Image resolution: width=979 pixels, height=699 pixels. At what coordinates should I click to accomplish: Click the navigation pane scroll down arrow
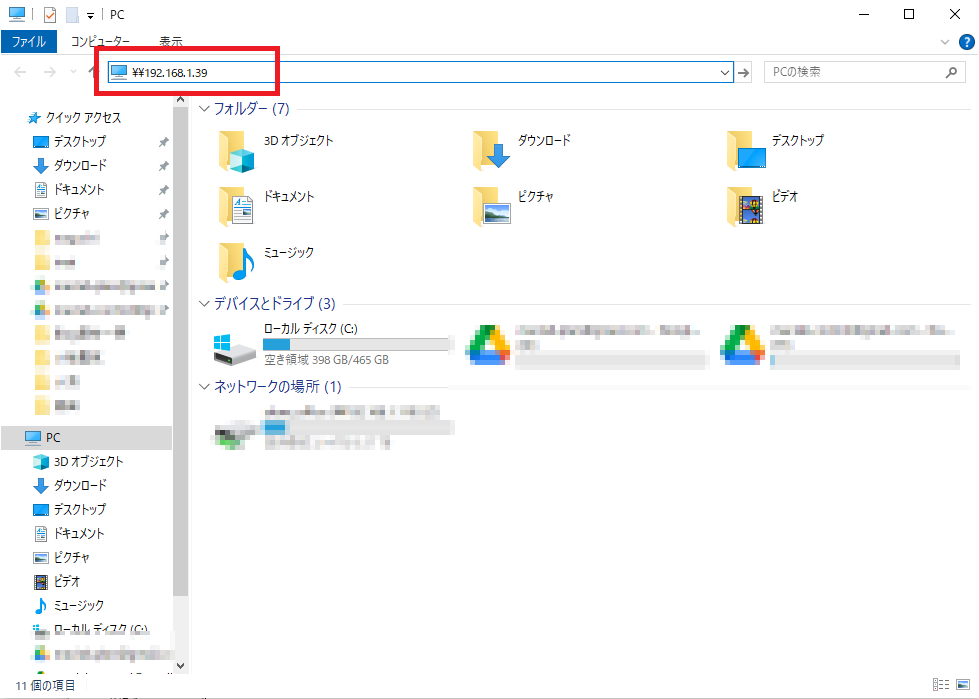[x=180, y=665]
